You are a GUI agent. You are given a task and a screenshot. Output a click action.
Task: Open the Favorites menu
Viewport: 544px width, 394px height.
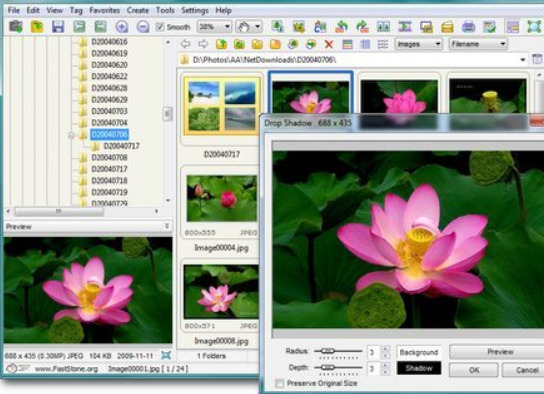pos(104,10)
